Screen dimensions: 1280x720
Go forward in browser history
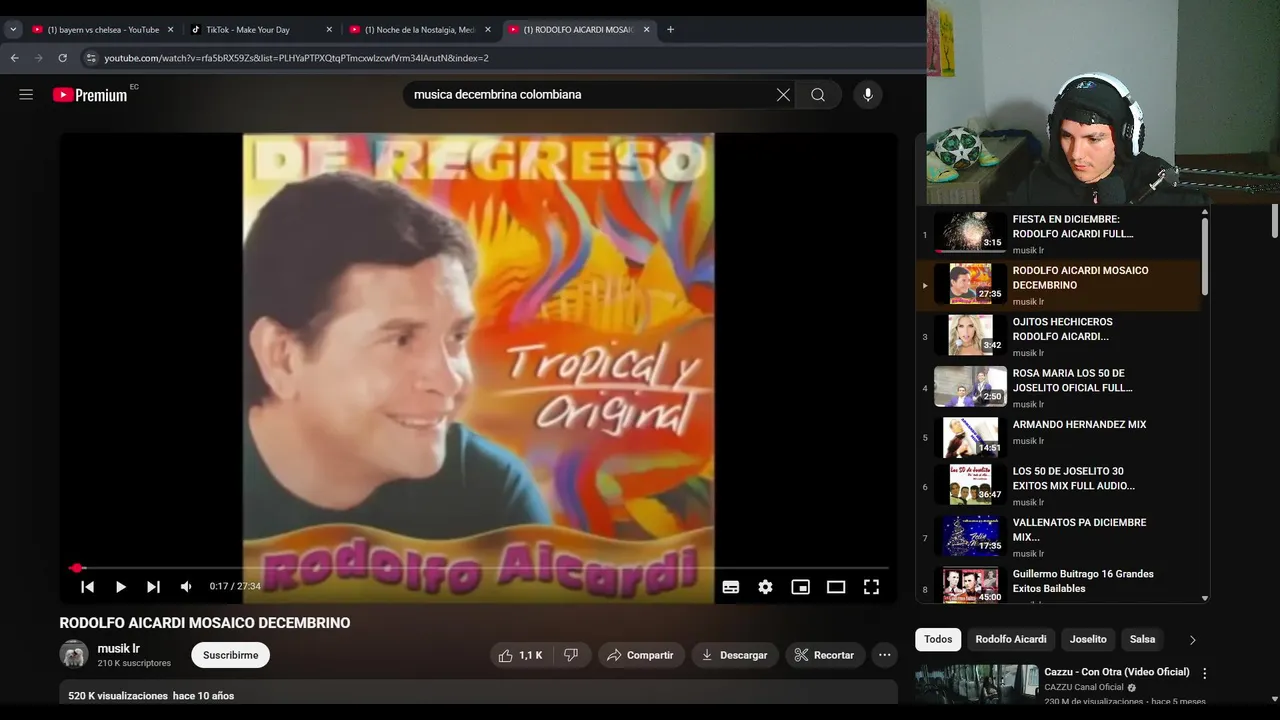(x=39, y=58)
